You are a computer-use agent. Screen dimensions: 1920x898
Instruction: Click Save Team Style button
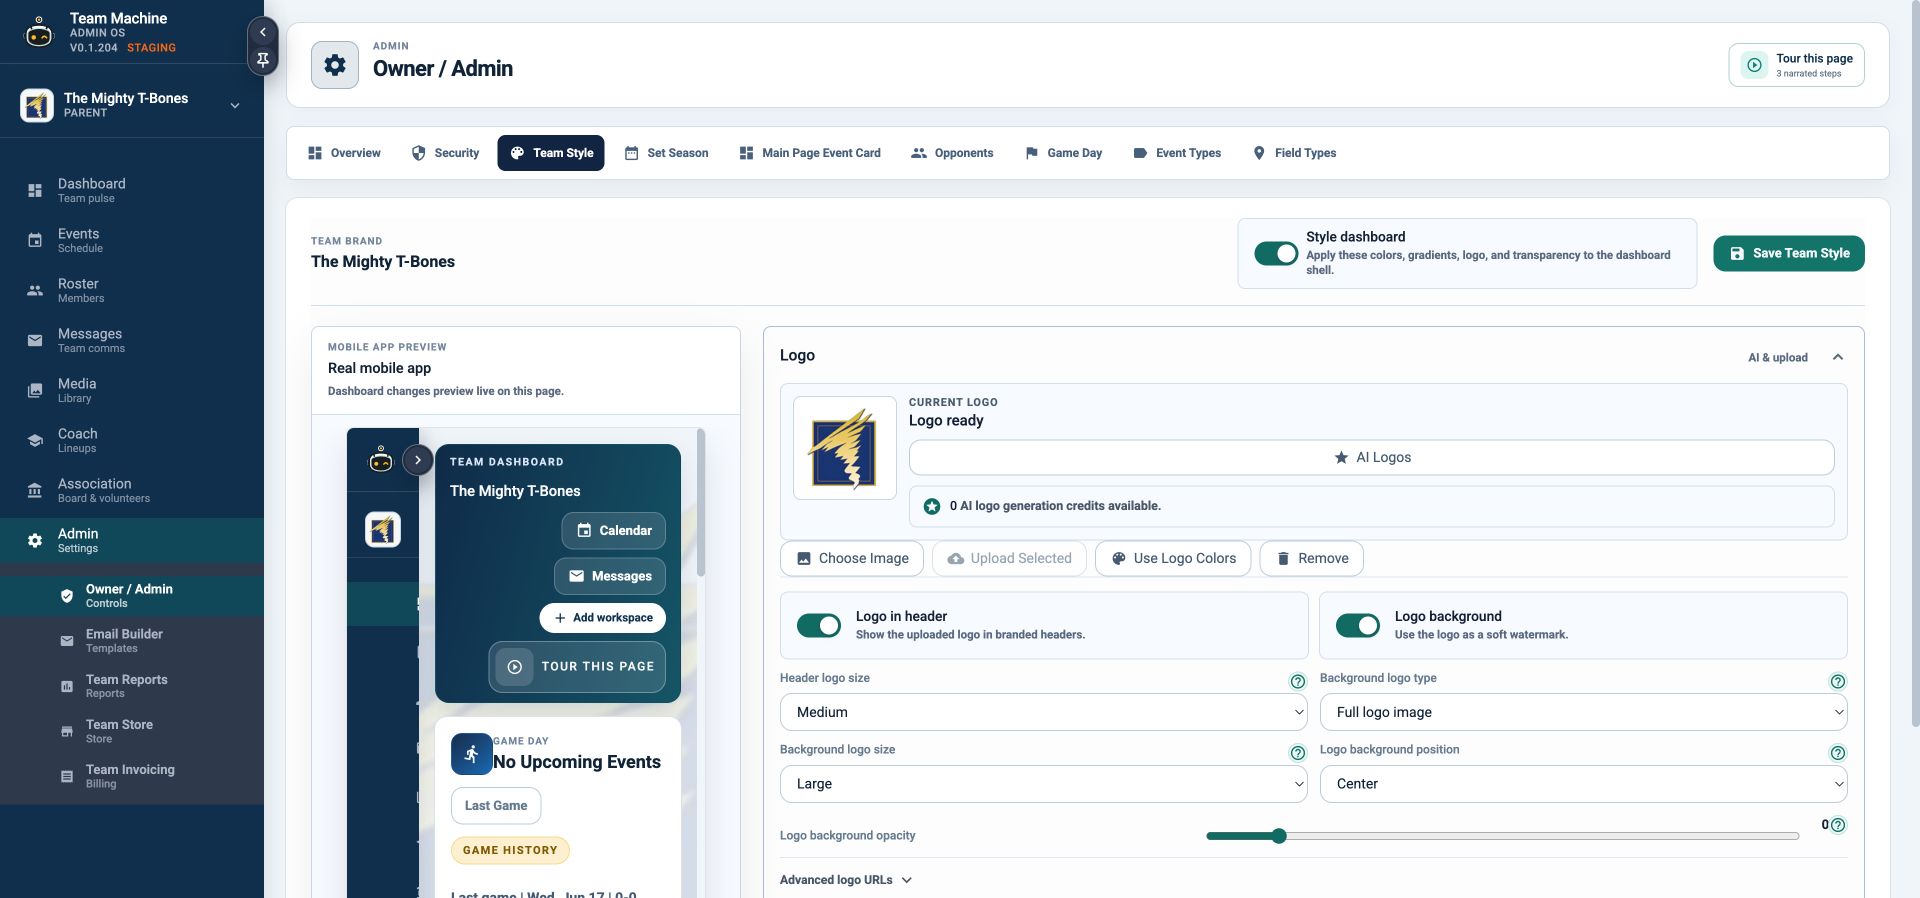(x=1789, y=254)
